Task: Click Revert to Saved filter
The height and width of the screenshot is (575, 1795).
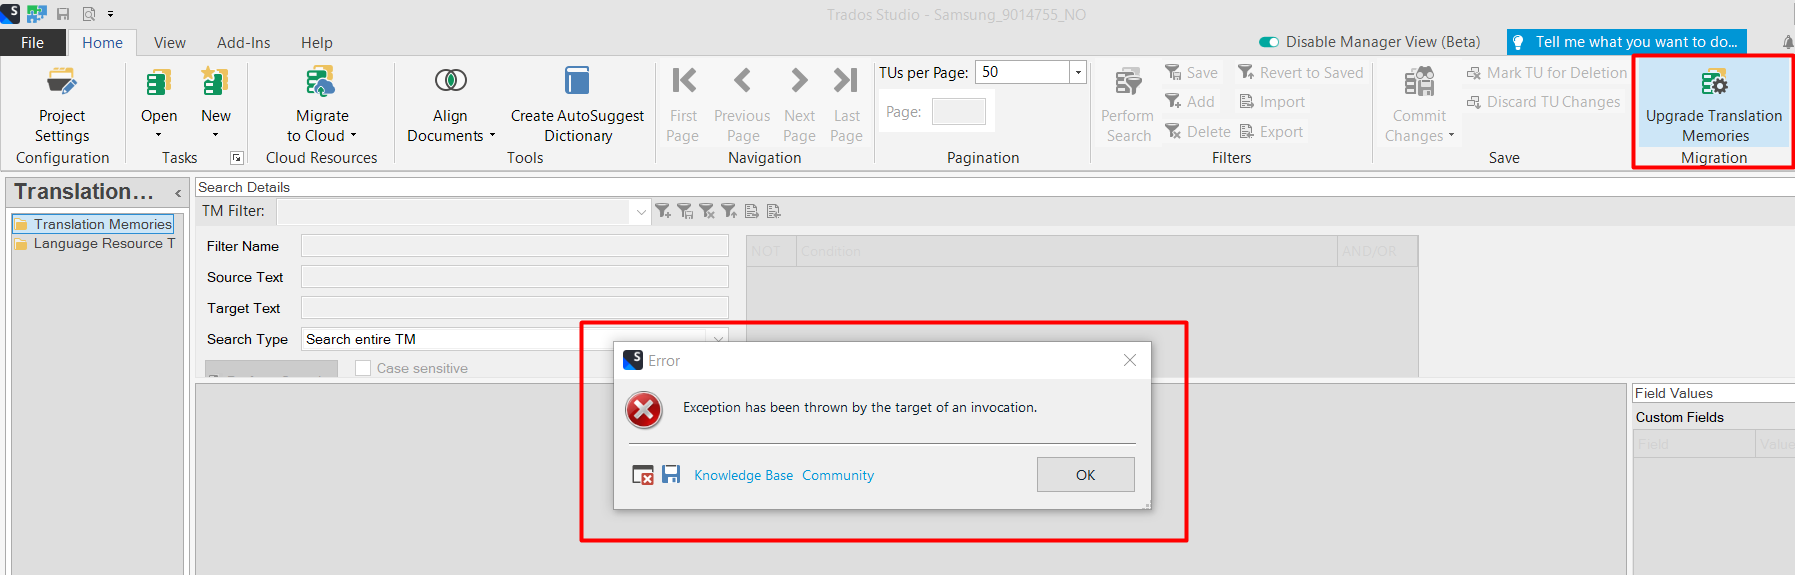Action: coord(1301,73)
